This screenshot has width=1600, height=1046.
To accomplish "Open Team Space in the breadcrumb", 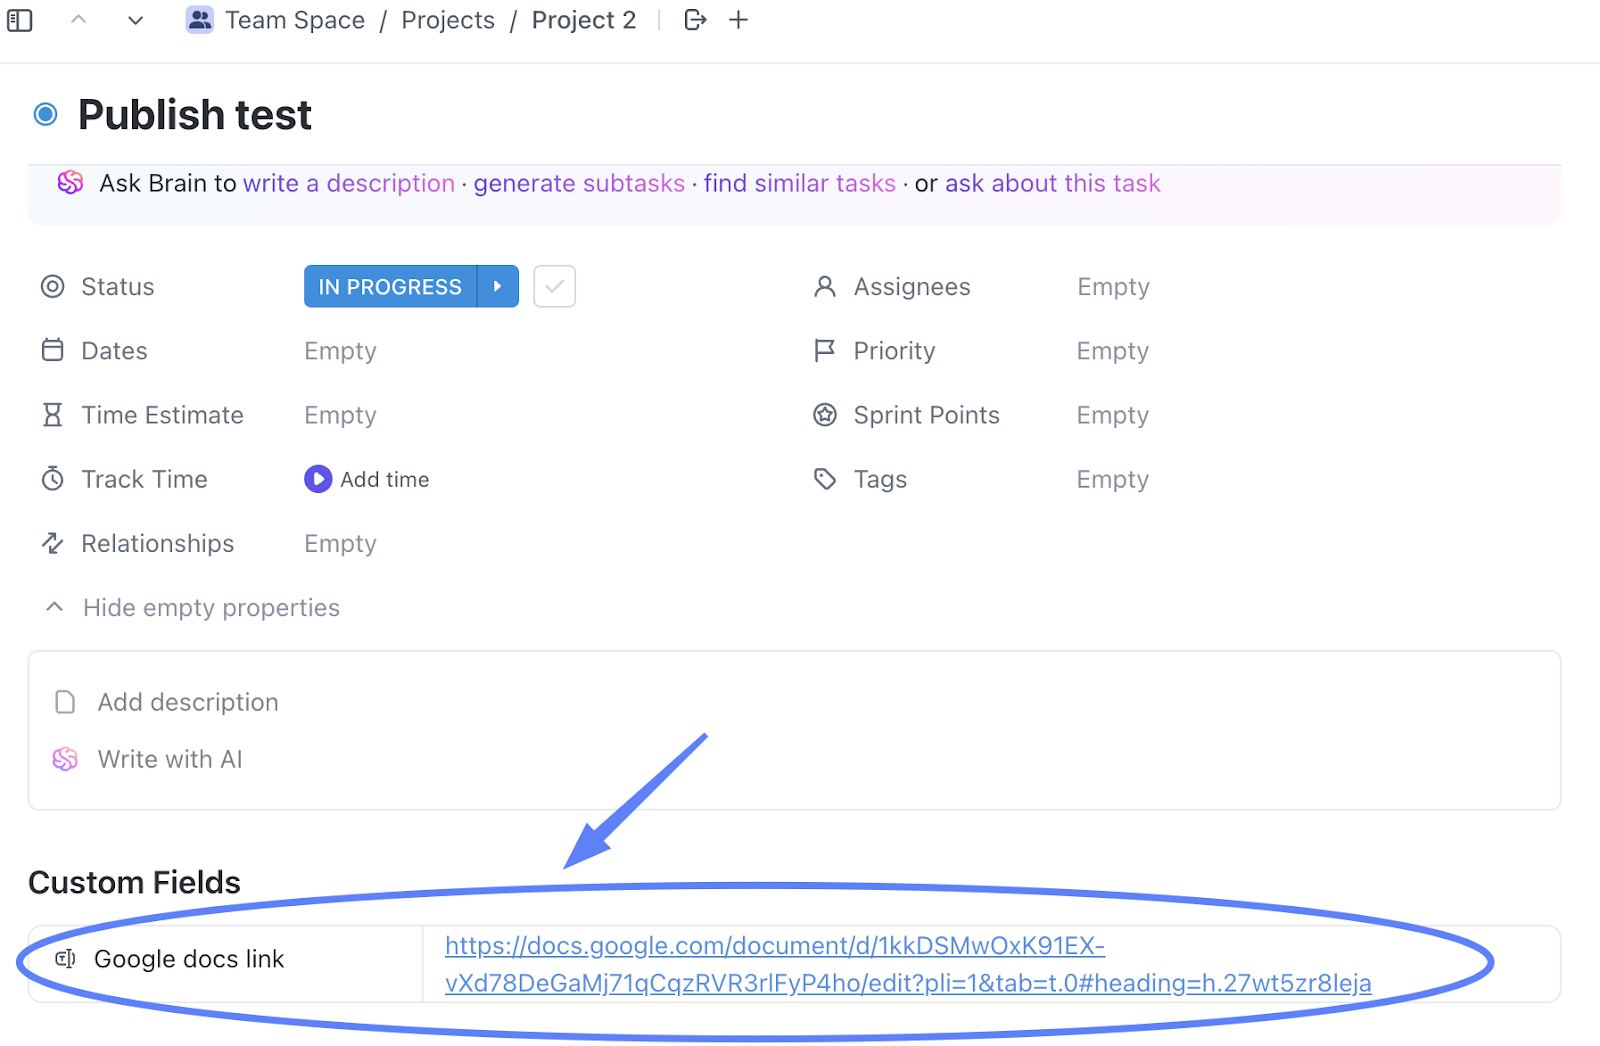I will [x=294, y=20].
